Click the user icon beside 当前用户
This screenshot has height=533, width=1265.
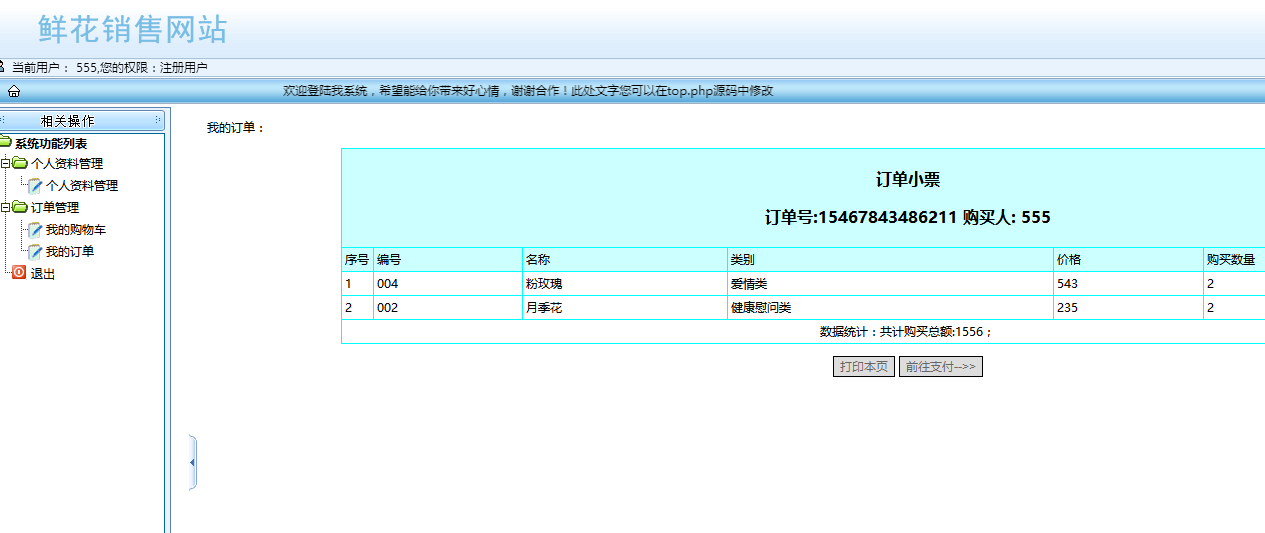pos(2,67)
